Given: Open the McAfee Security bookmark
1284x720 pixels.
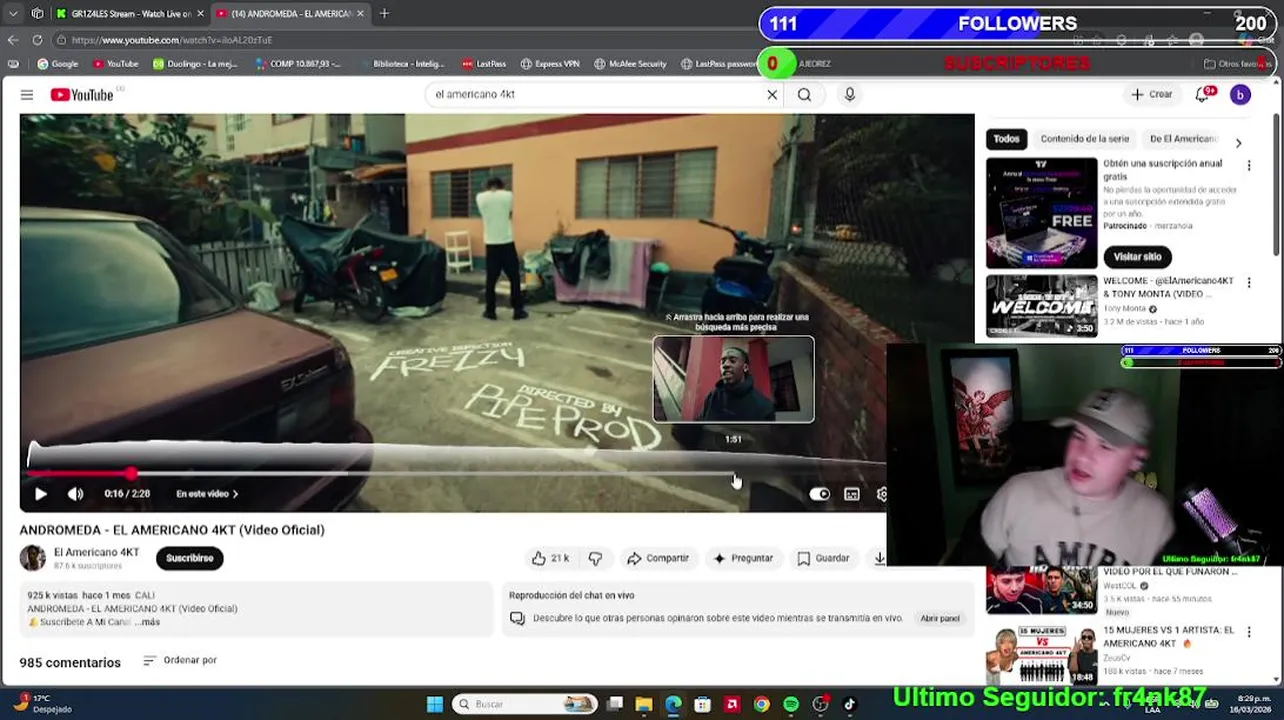Looking at the screenshot, I should tap(630, 64).
